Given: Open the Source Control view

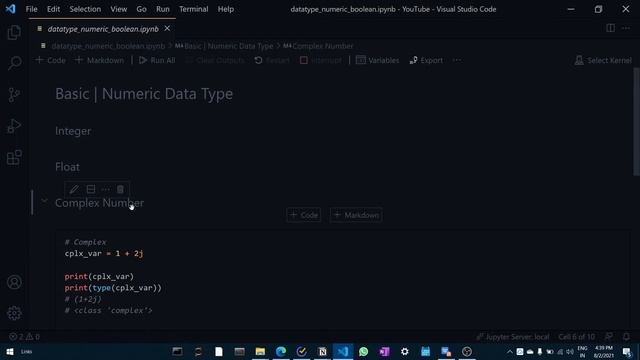Looking at the screenshot, I should [14, 95].
